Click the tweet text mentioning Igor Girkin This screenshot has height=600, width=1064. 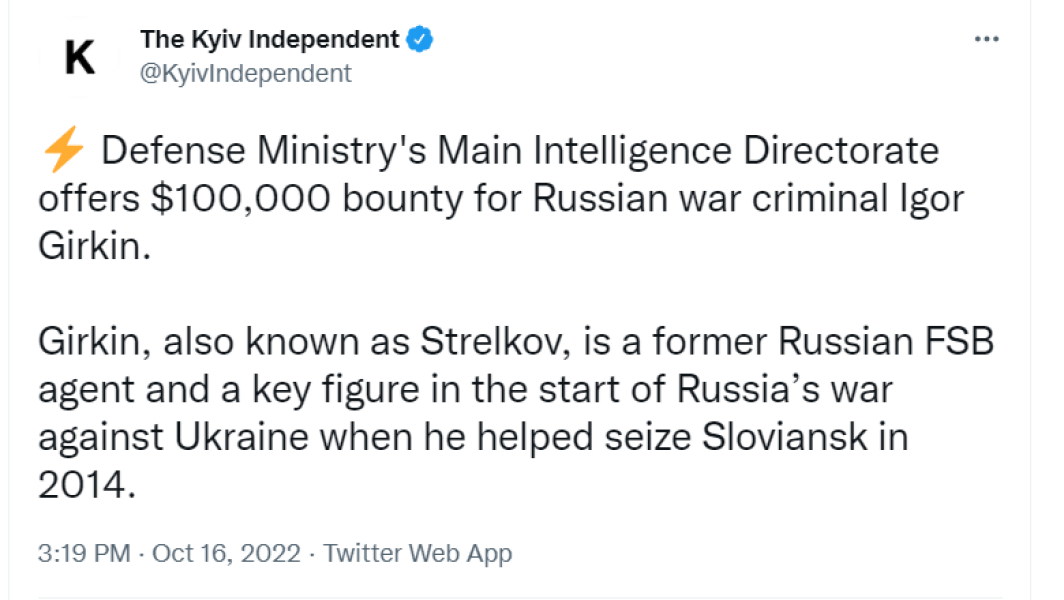coord(500,198)
